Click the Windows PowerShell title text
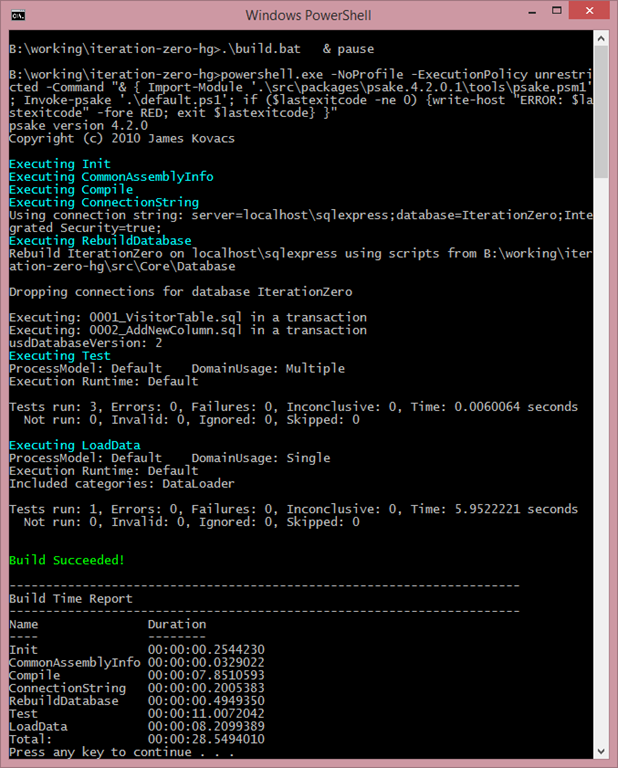 pos(309,15)
